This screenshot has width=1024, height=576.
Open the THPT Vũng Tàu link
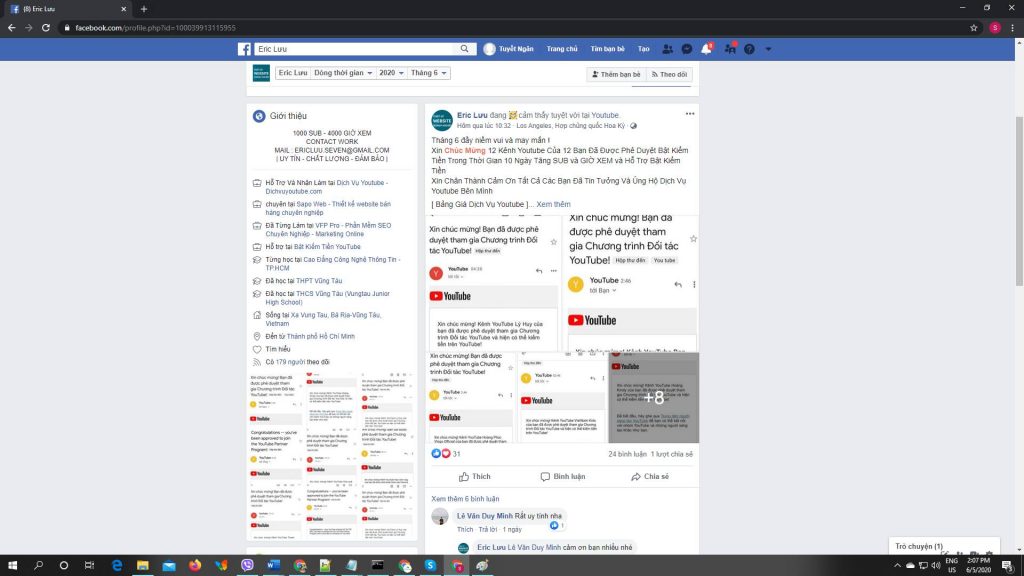pyautogui.click(x=319, y=281)
